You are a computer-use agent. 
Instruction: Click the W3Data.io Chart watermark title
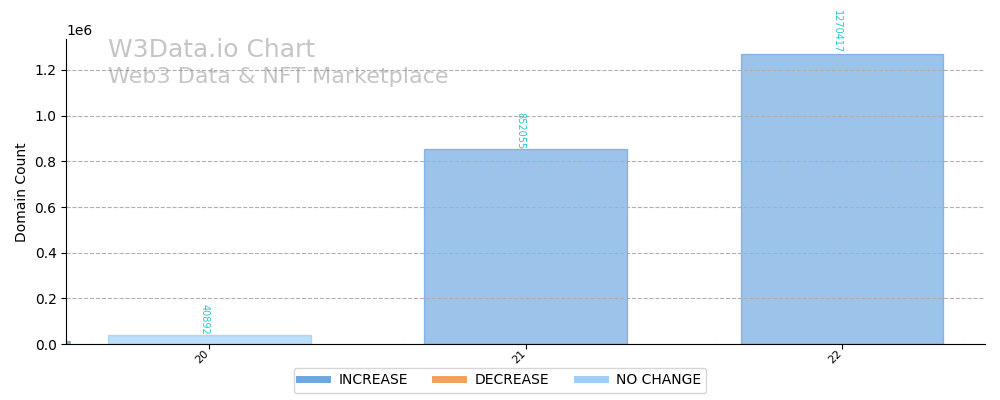(x=211, y=50)
